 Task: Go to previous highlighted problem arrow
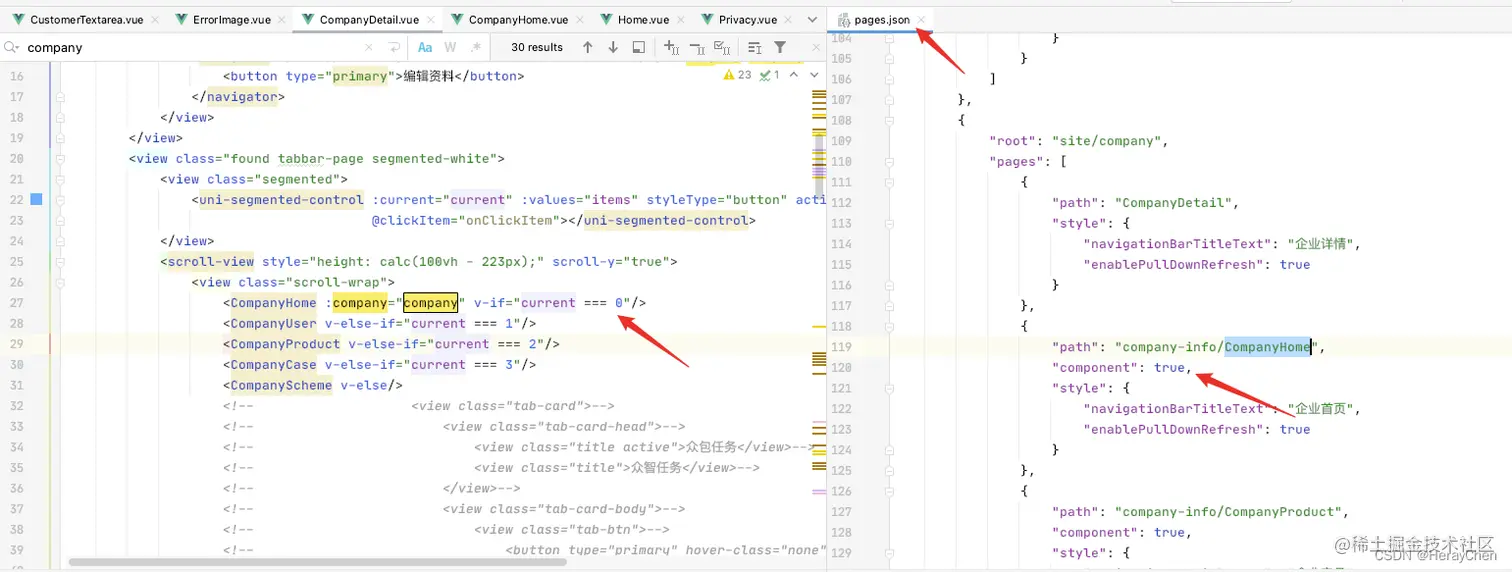(x=794, y=75)
